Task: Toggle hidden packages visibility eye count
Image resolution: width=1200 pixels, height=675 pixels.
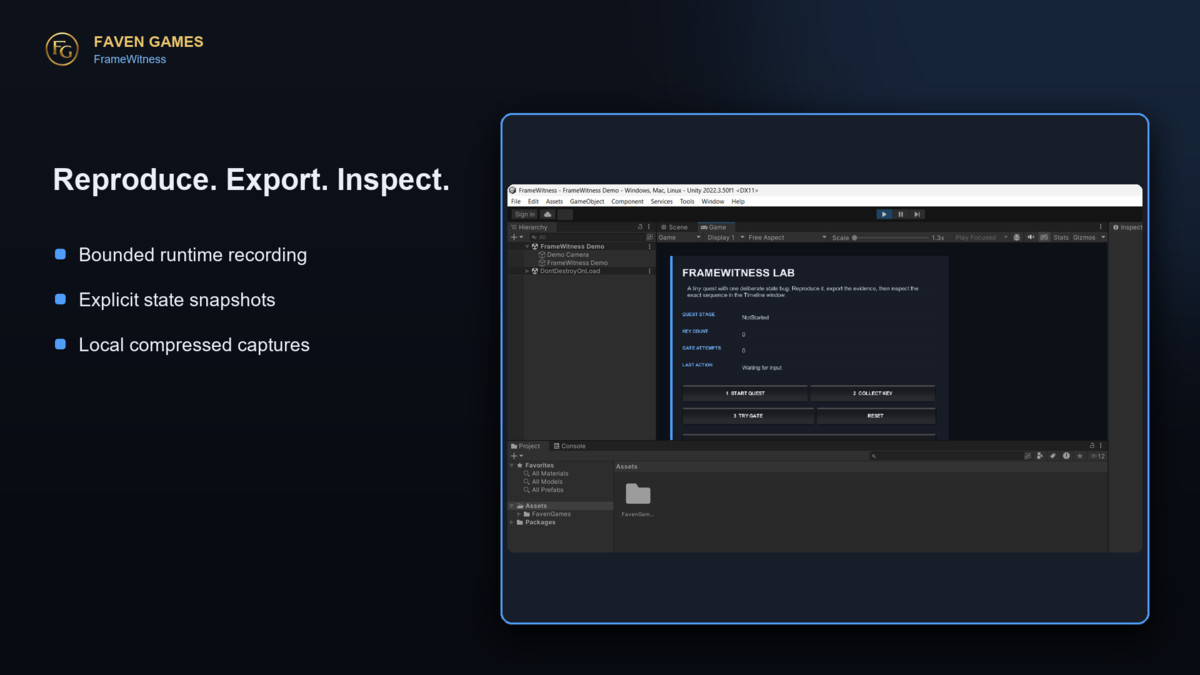Action: coord(1096,456)
